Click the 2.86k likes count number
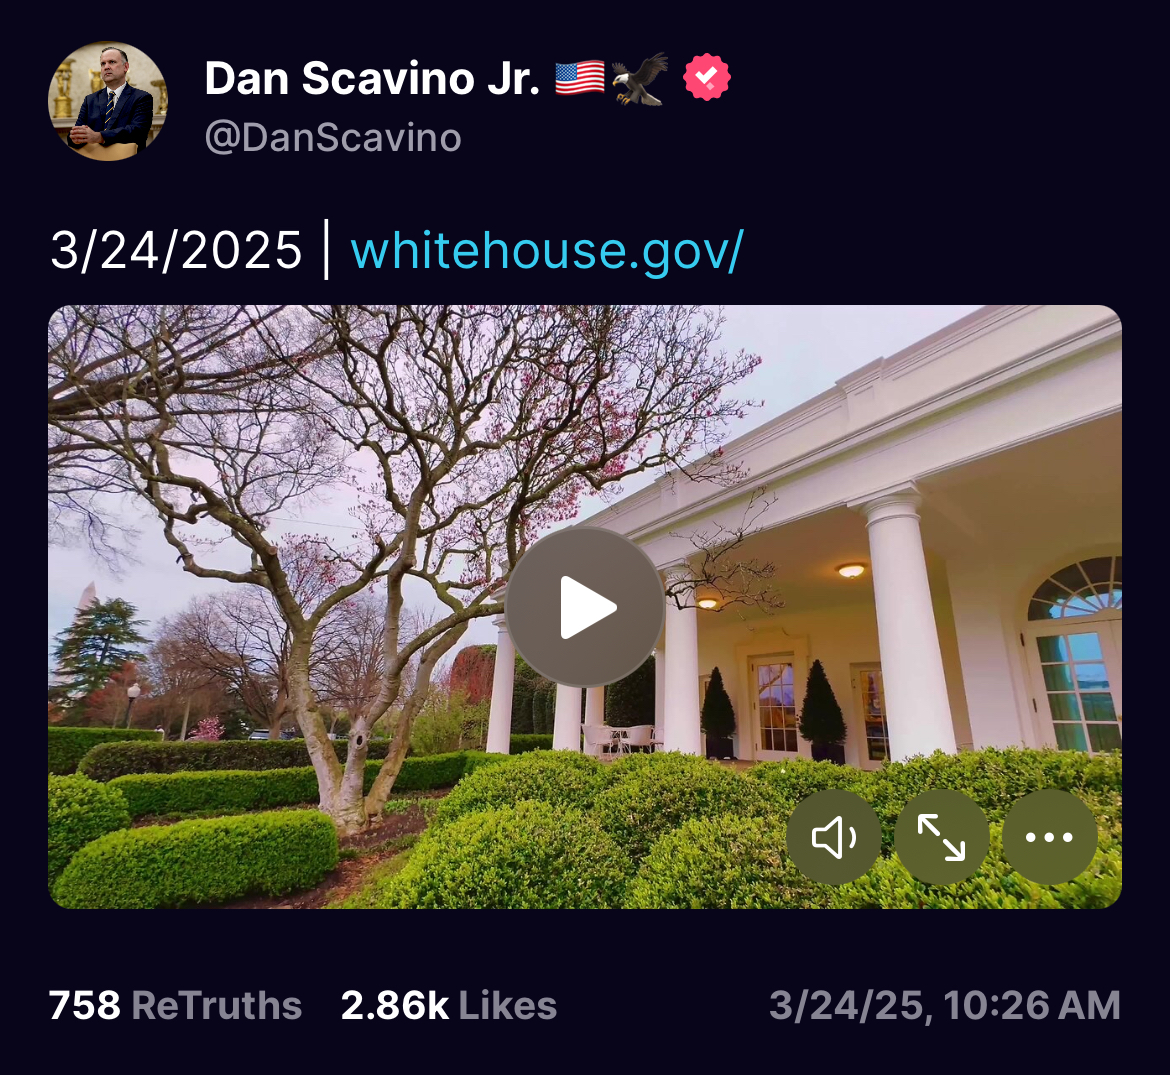 pos(395,1005)
